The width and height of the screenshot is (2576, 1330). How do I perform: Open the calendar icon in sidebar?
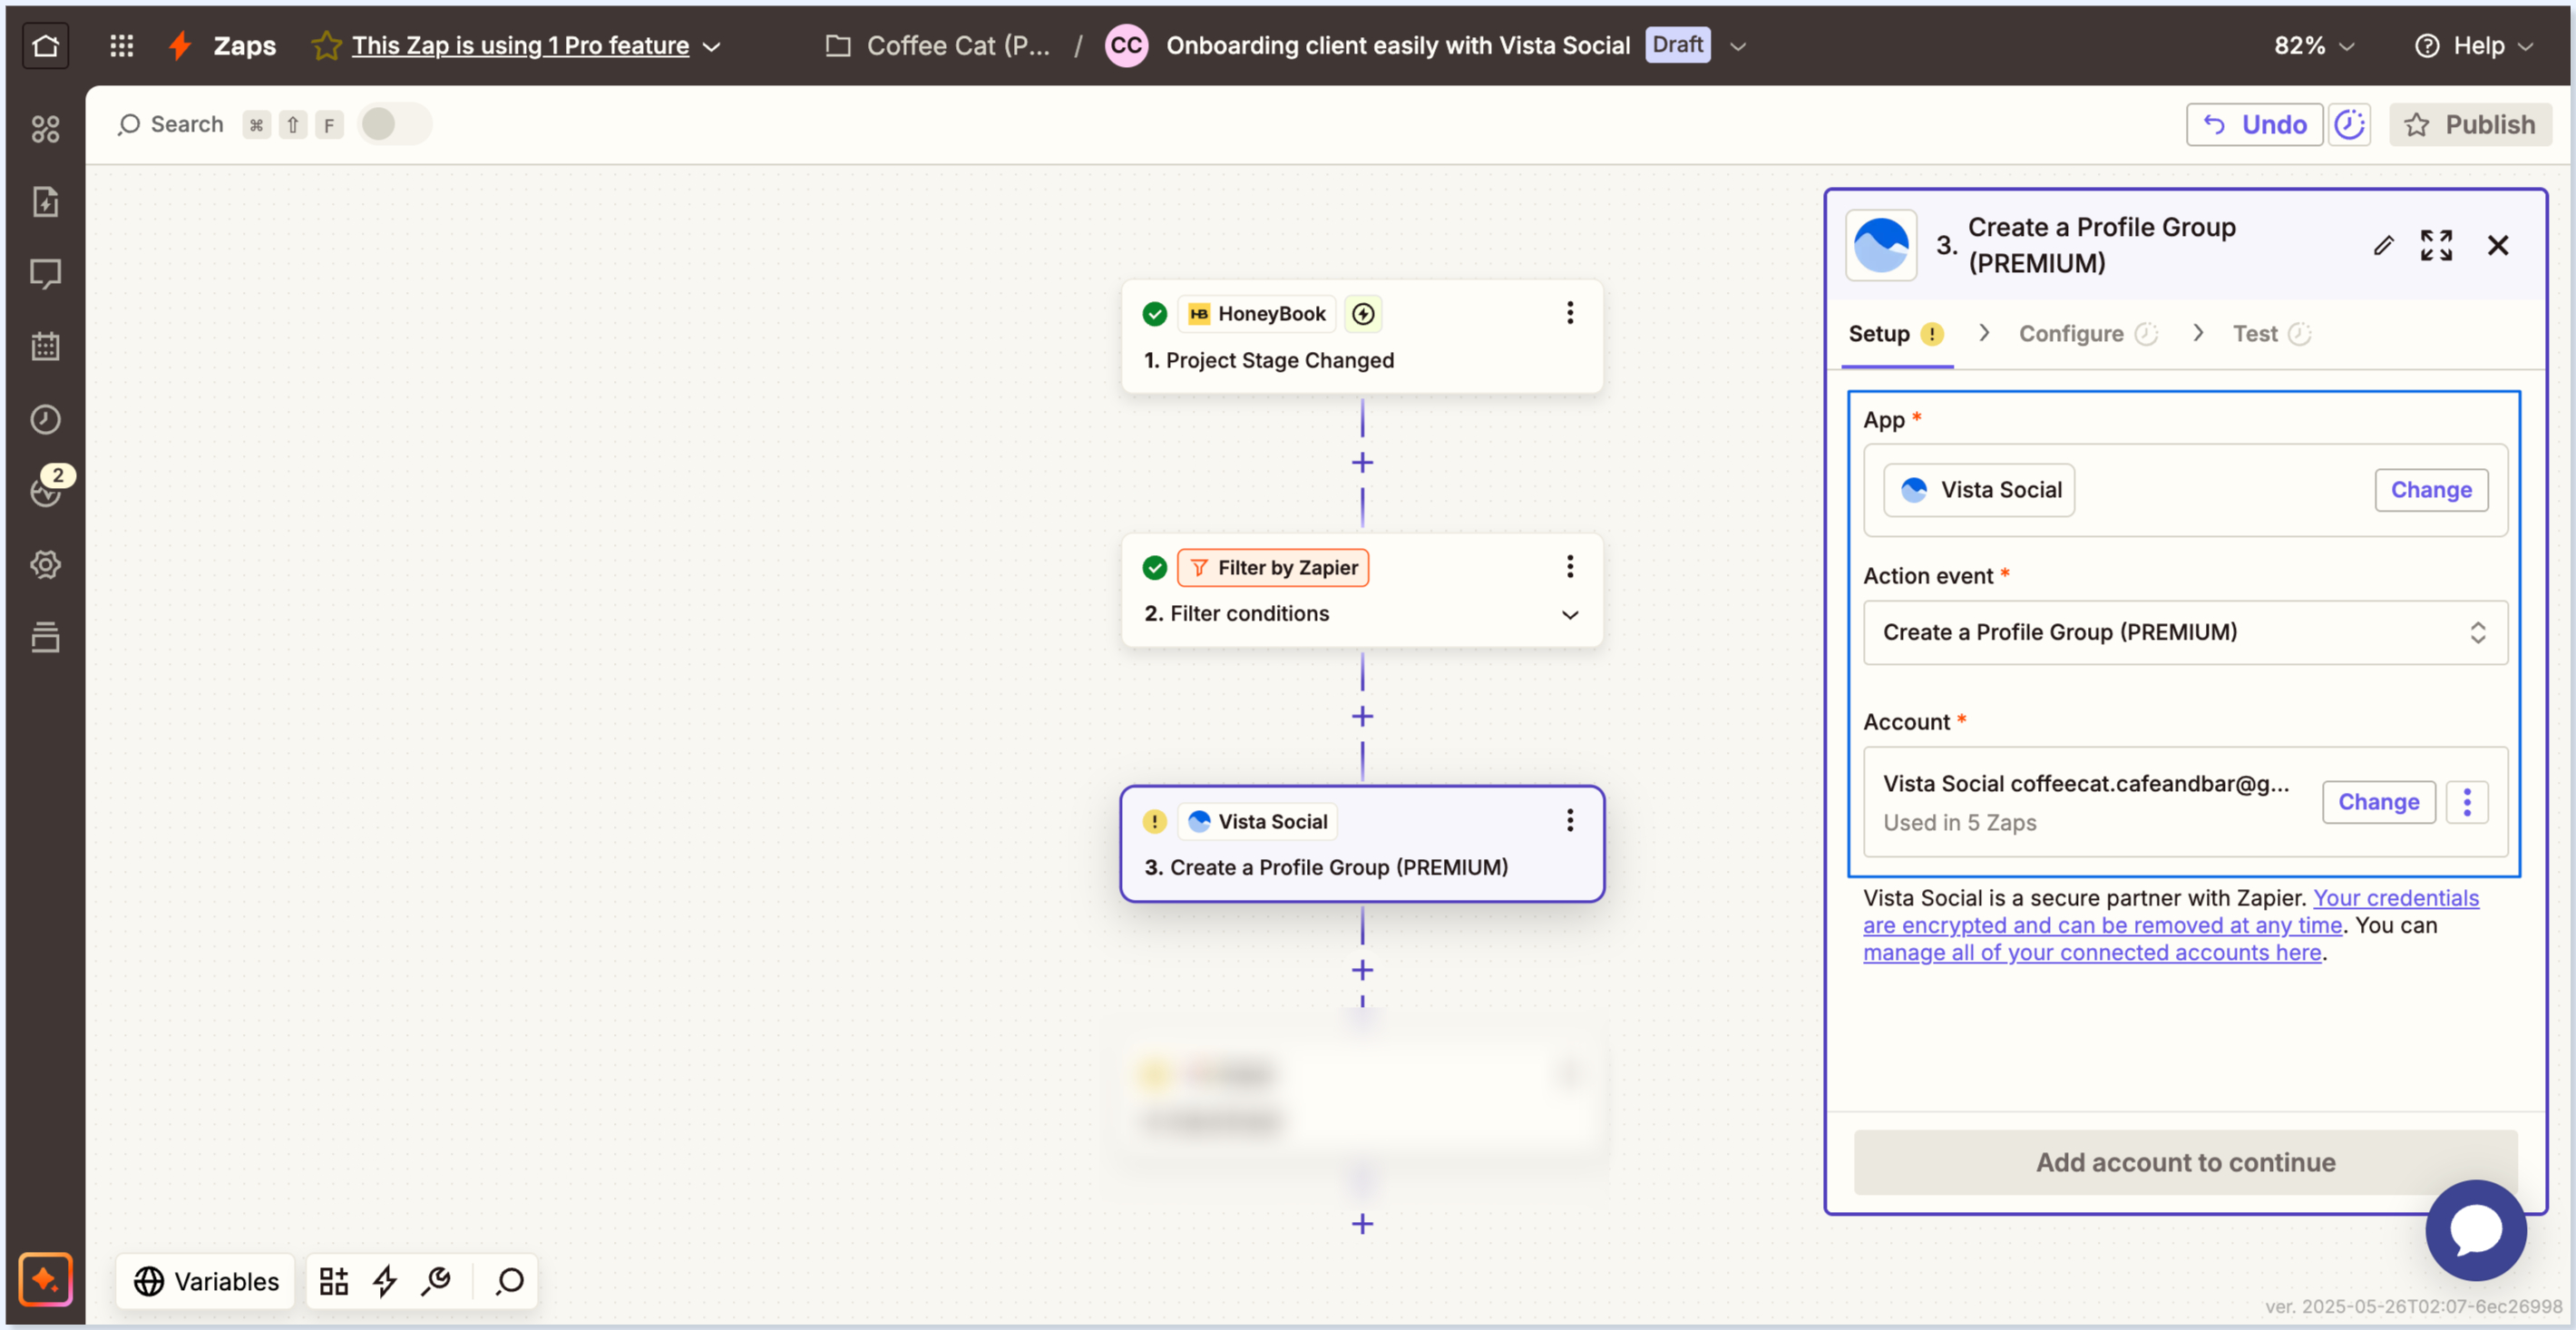(45, 347)
